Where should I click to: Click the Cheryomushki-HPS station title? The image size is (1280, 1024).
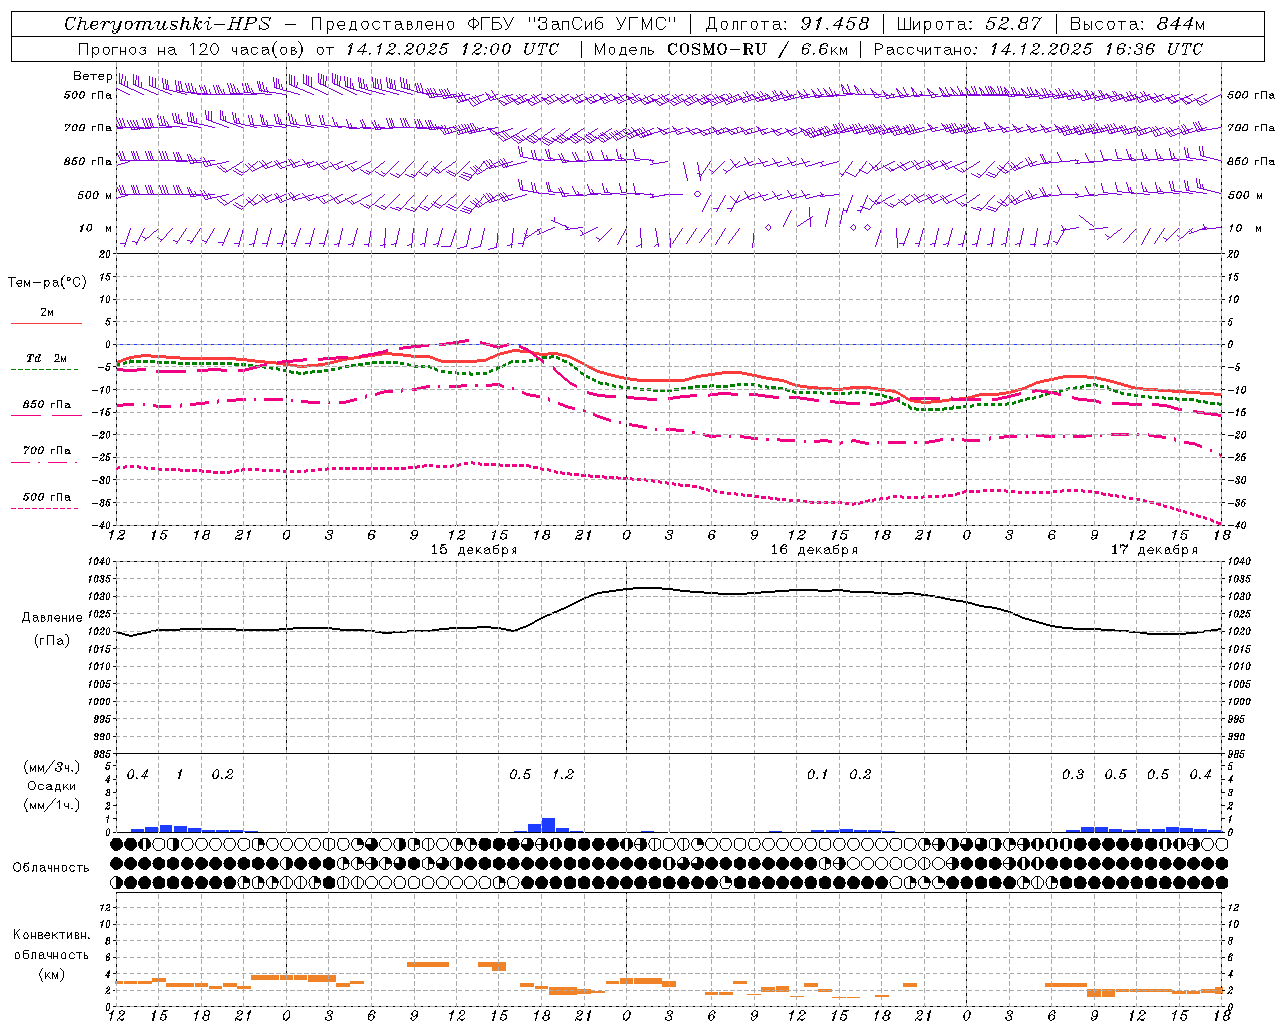tap(168, 24)
